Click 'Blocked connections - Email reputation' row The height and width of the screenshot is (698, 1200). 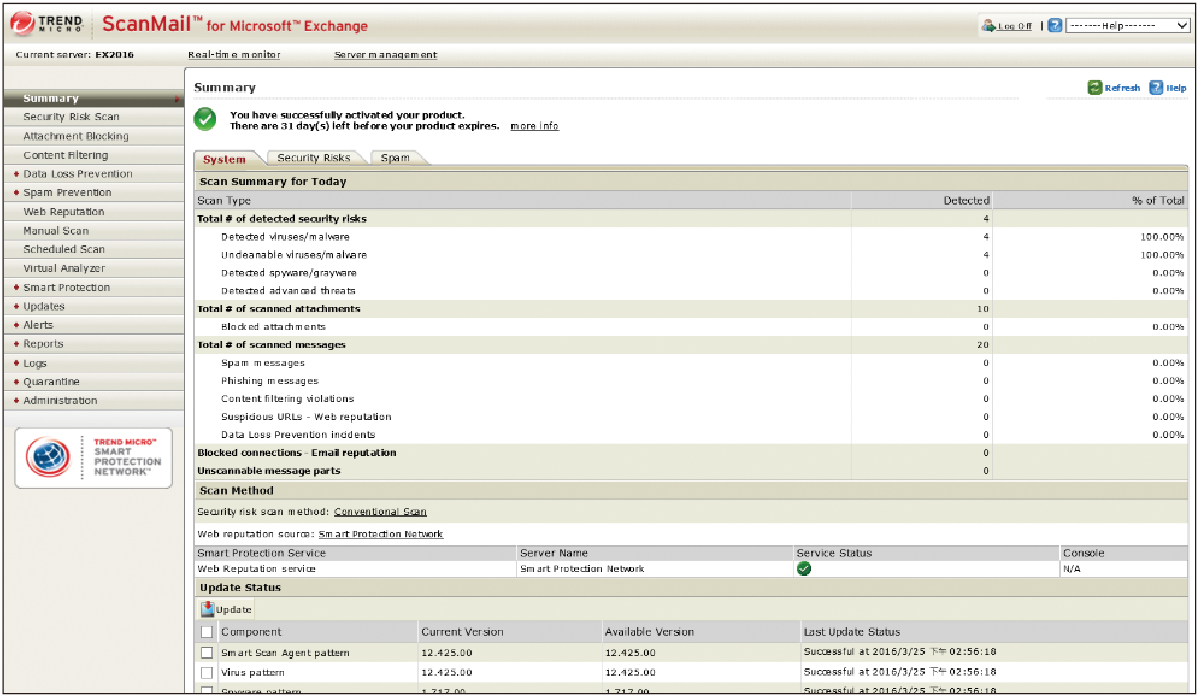[691, 453]
